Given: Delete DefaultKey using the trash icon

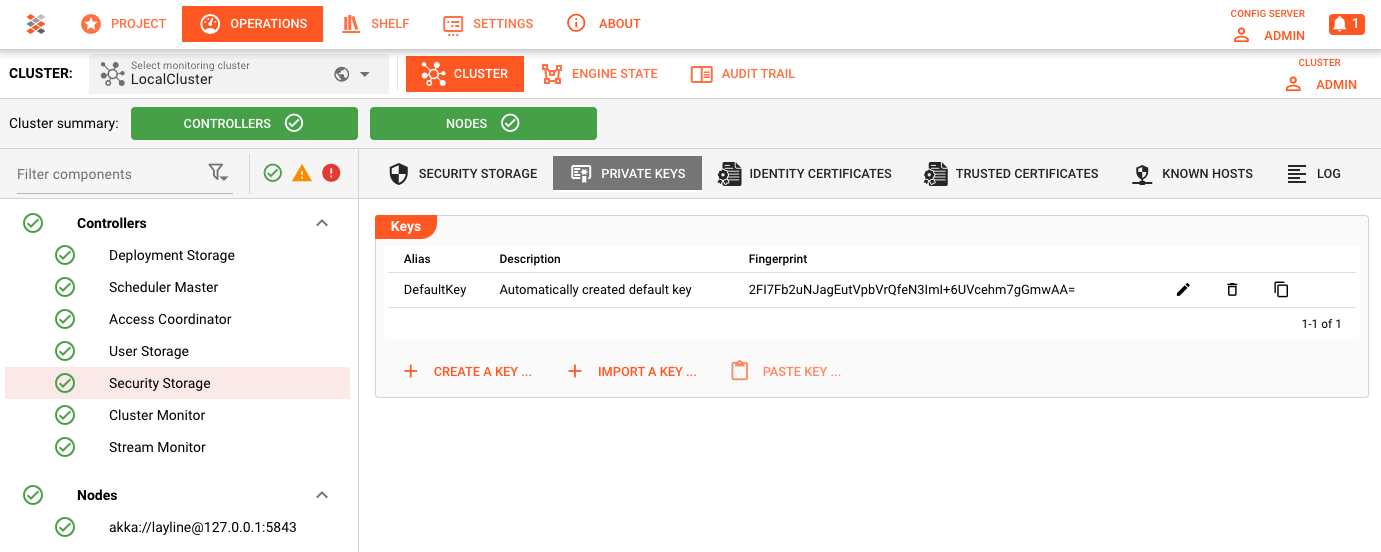Looking at the screenshot, I should click(1232, 290).
